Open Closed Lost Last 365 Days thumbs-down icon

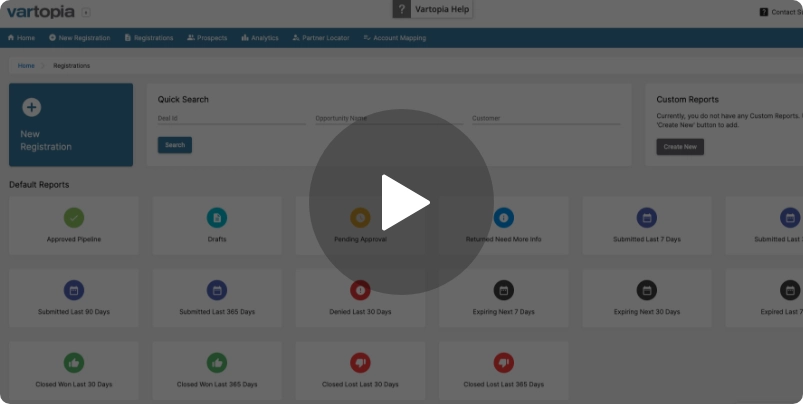tap(503, 363)
